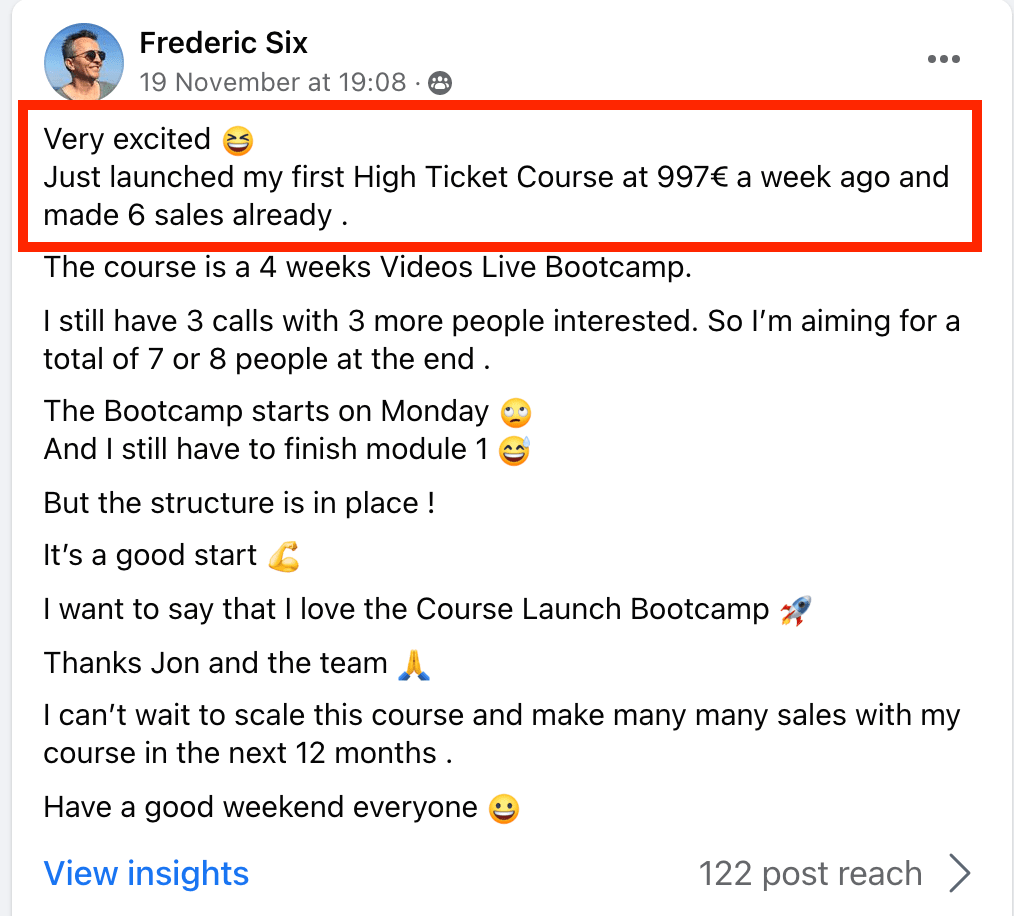Click the praying hands emoji
The height and width of the screenshot is (916, 1014).
pyautogui.click(x=413, y=663)
